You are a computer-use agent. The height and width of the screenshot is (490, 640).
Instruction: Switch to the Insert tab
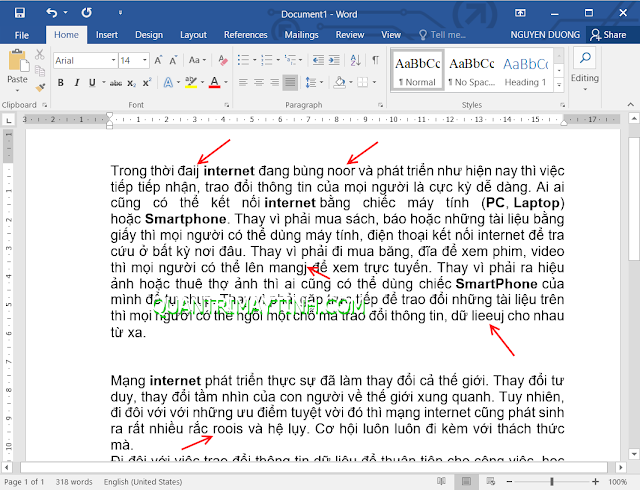click(x=107, y=35)
